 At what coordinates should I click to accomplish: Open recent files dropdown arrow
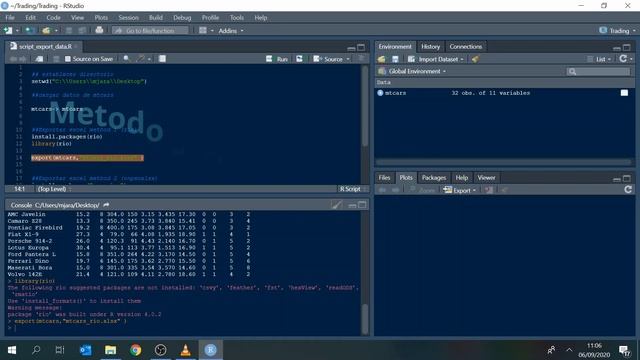point(56,31)
